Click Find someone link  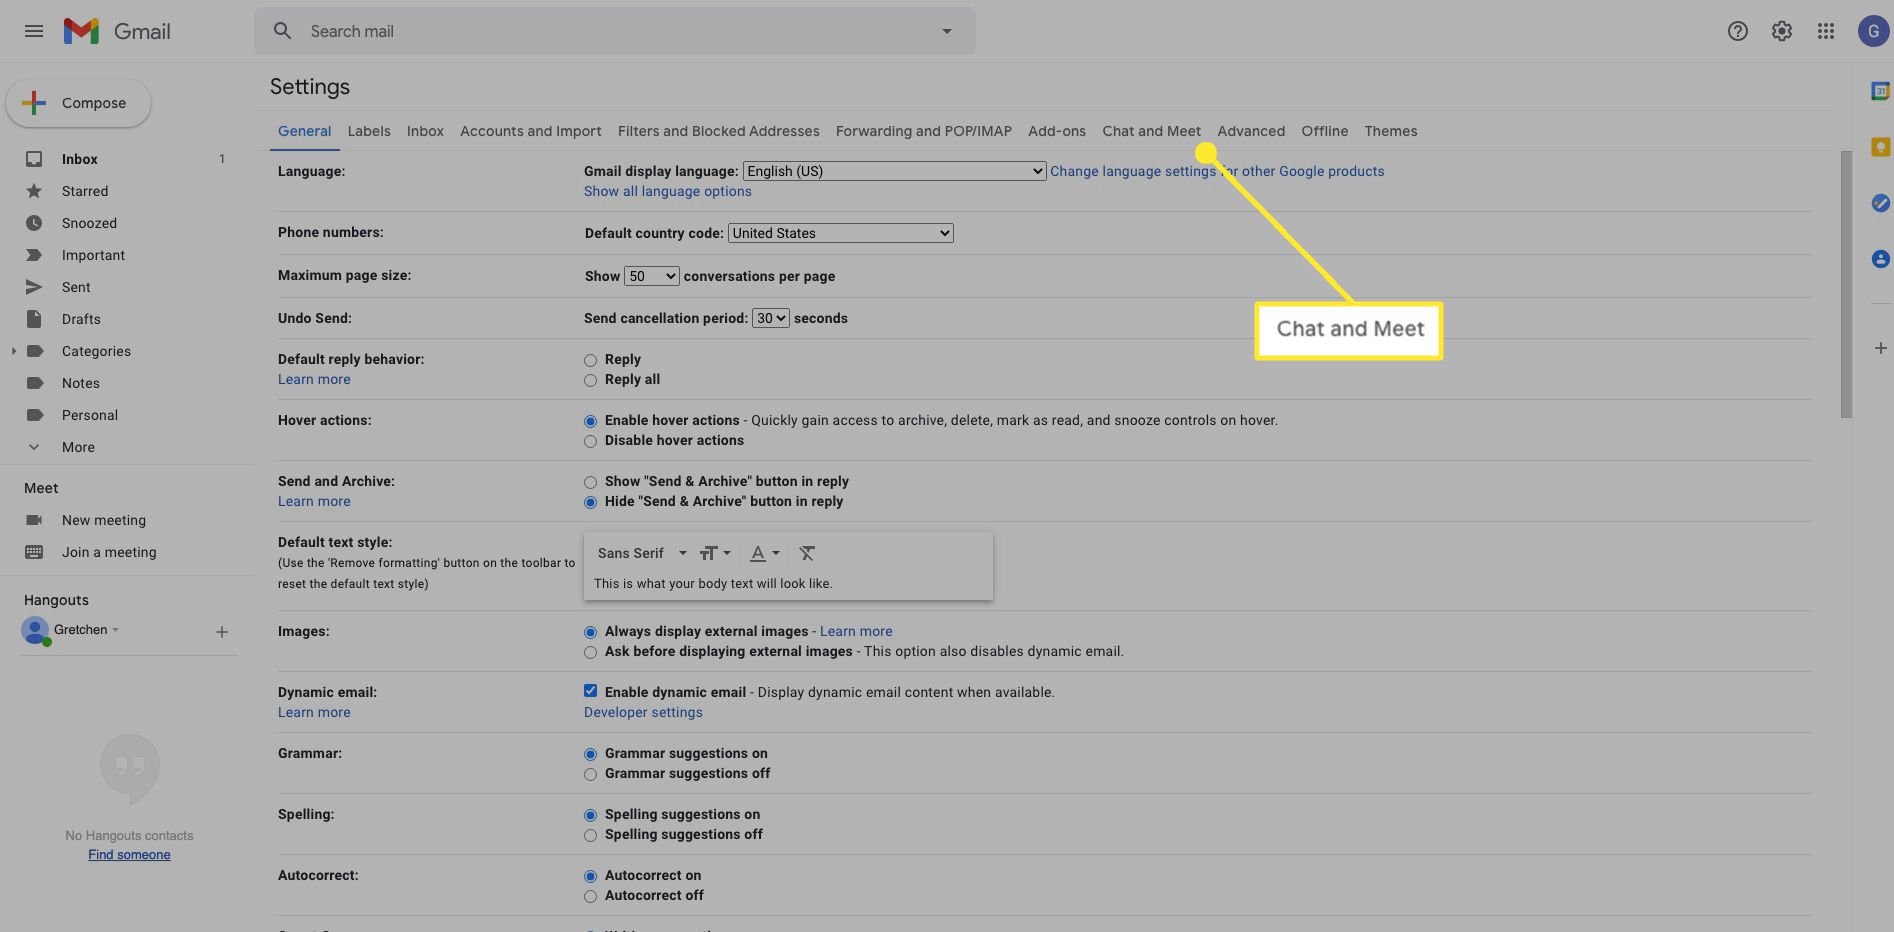coord(129,854)
